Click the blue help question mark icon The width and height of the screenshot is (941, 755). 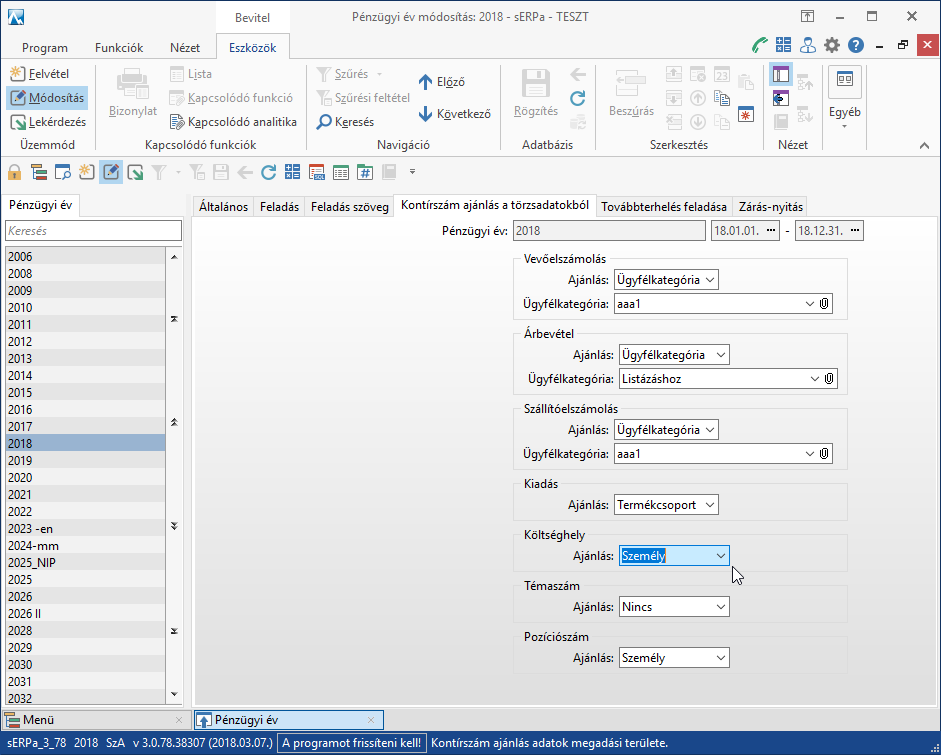point(856,45)
